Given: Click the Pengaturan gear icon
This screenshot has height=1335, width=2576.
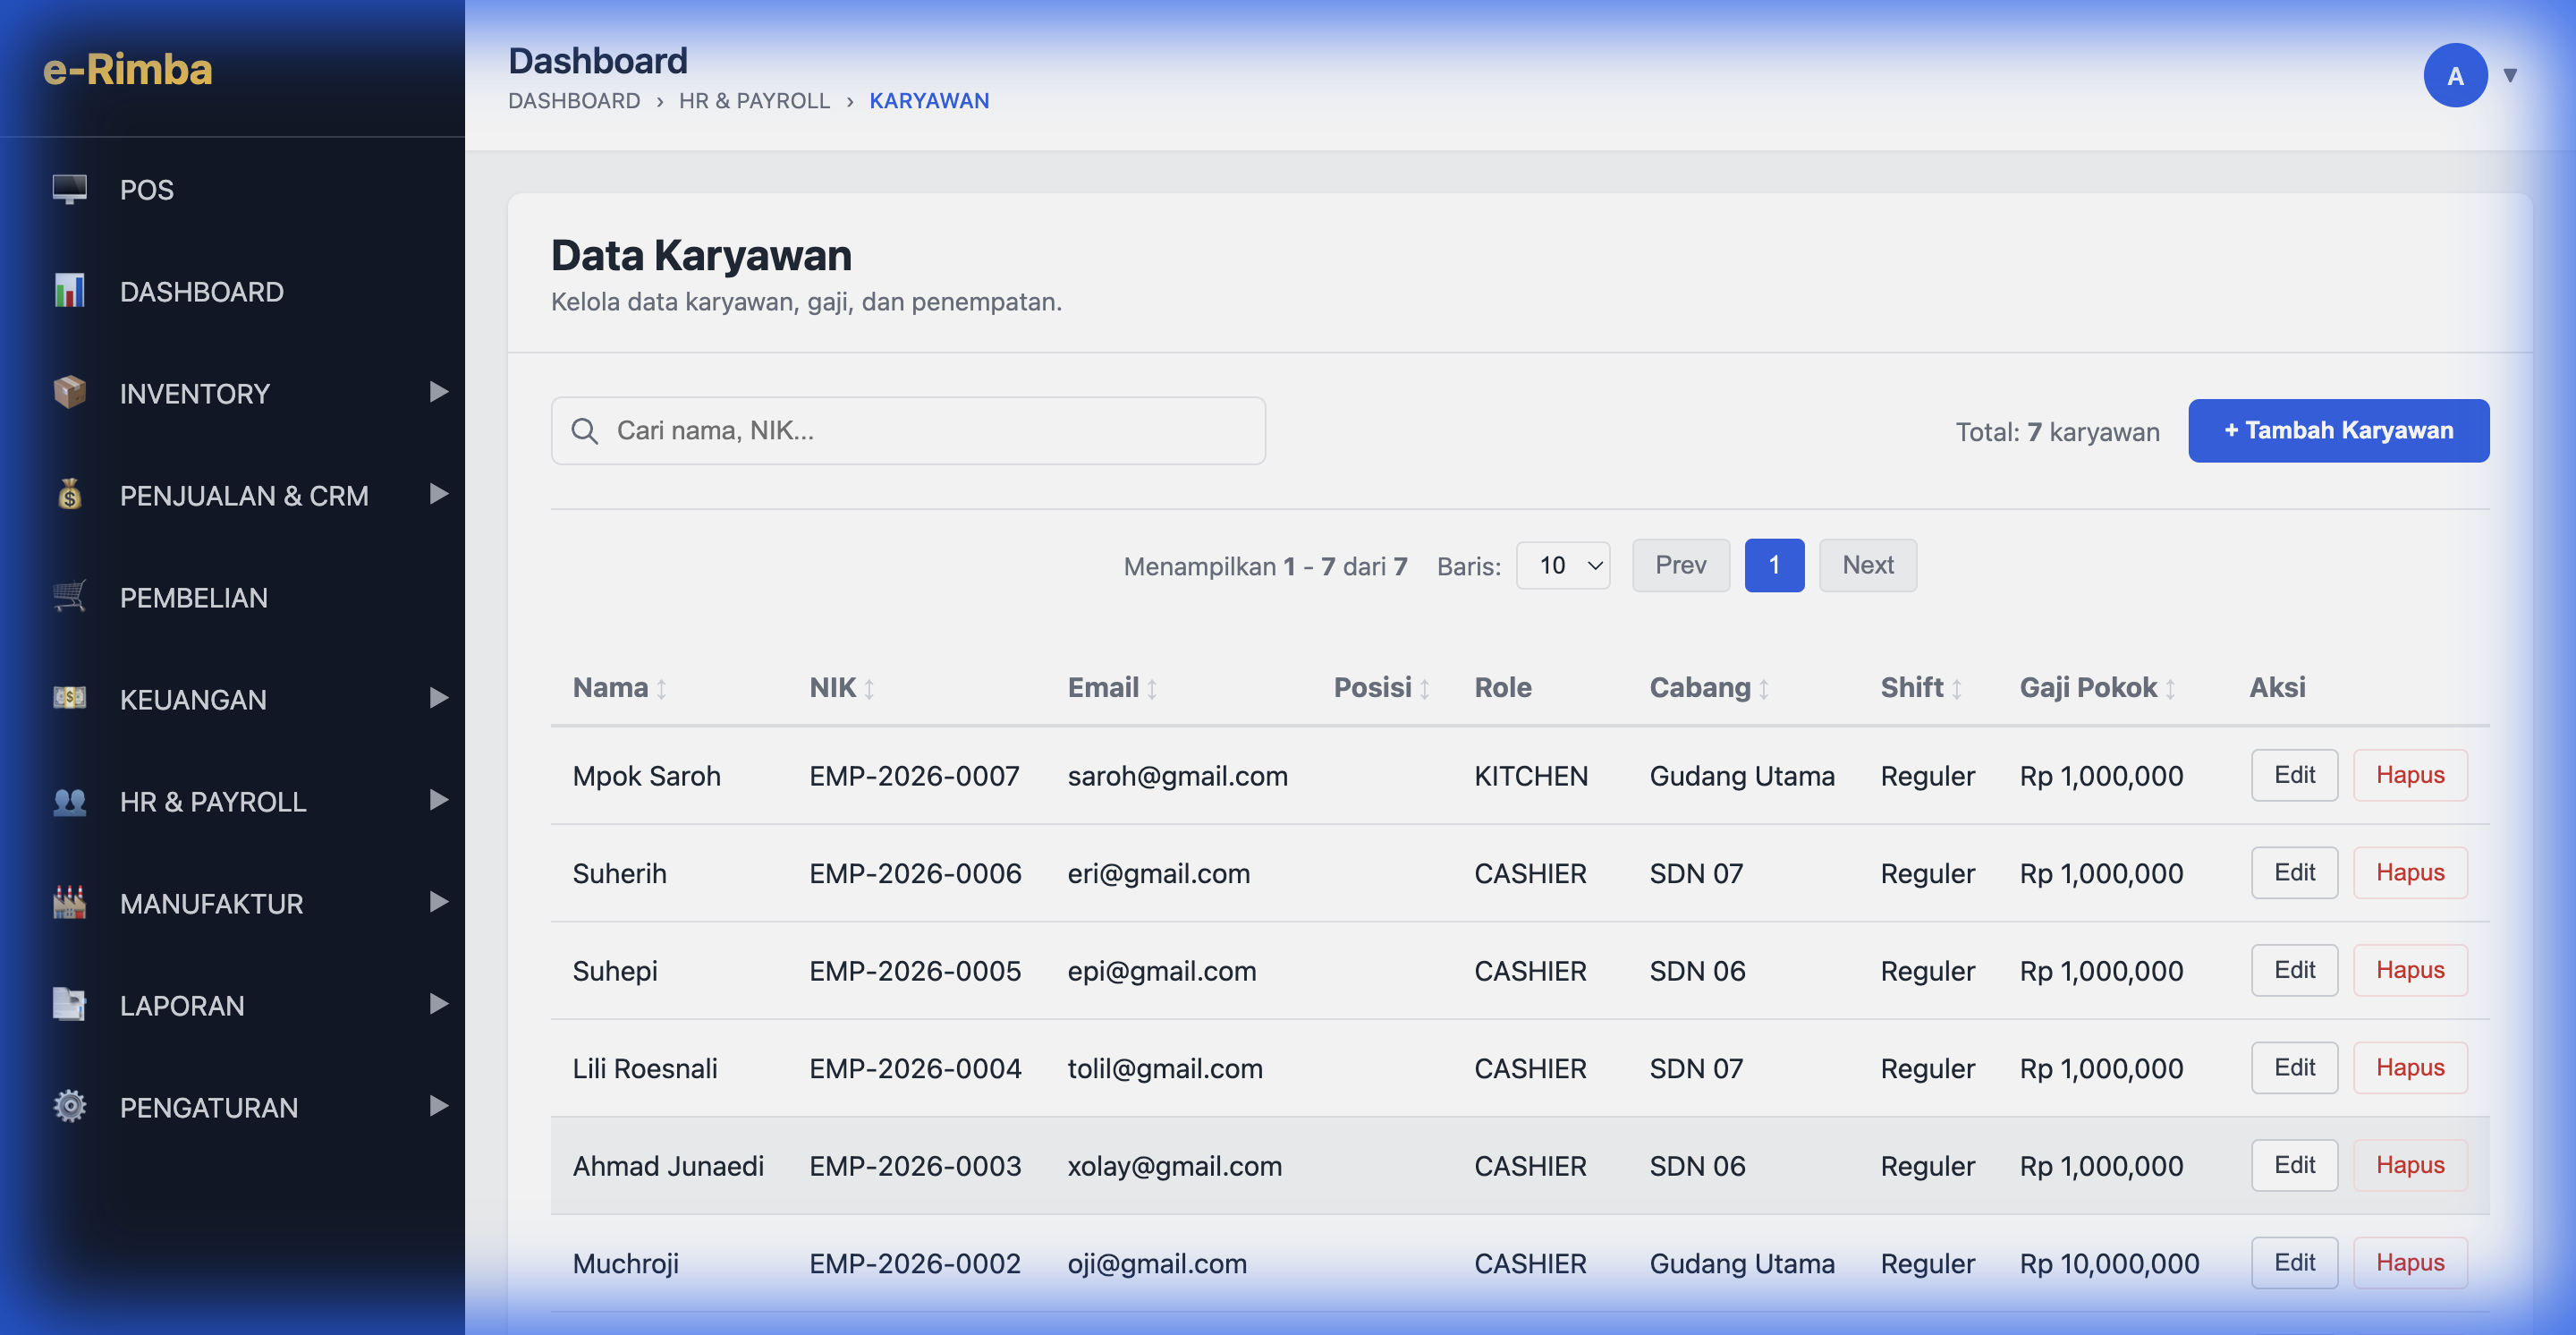Looking at the screenshot, I should pyautogui.click(x=69, y=1106).
